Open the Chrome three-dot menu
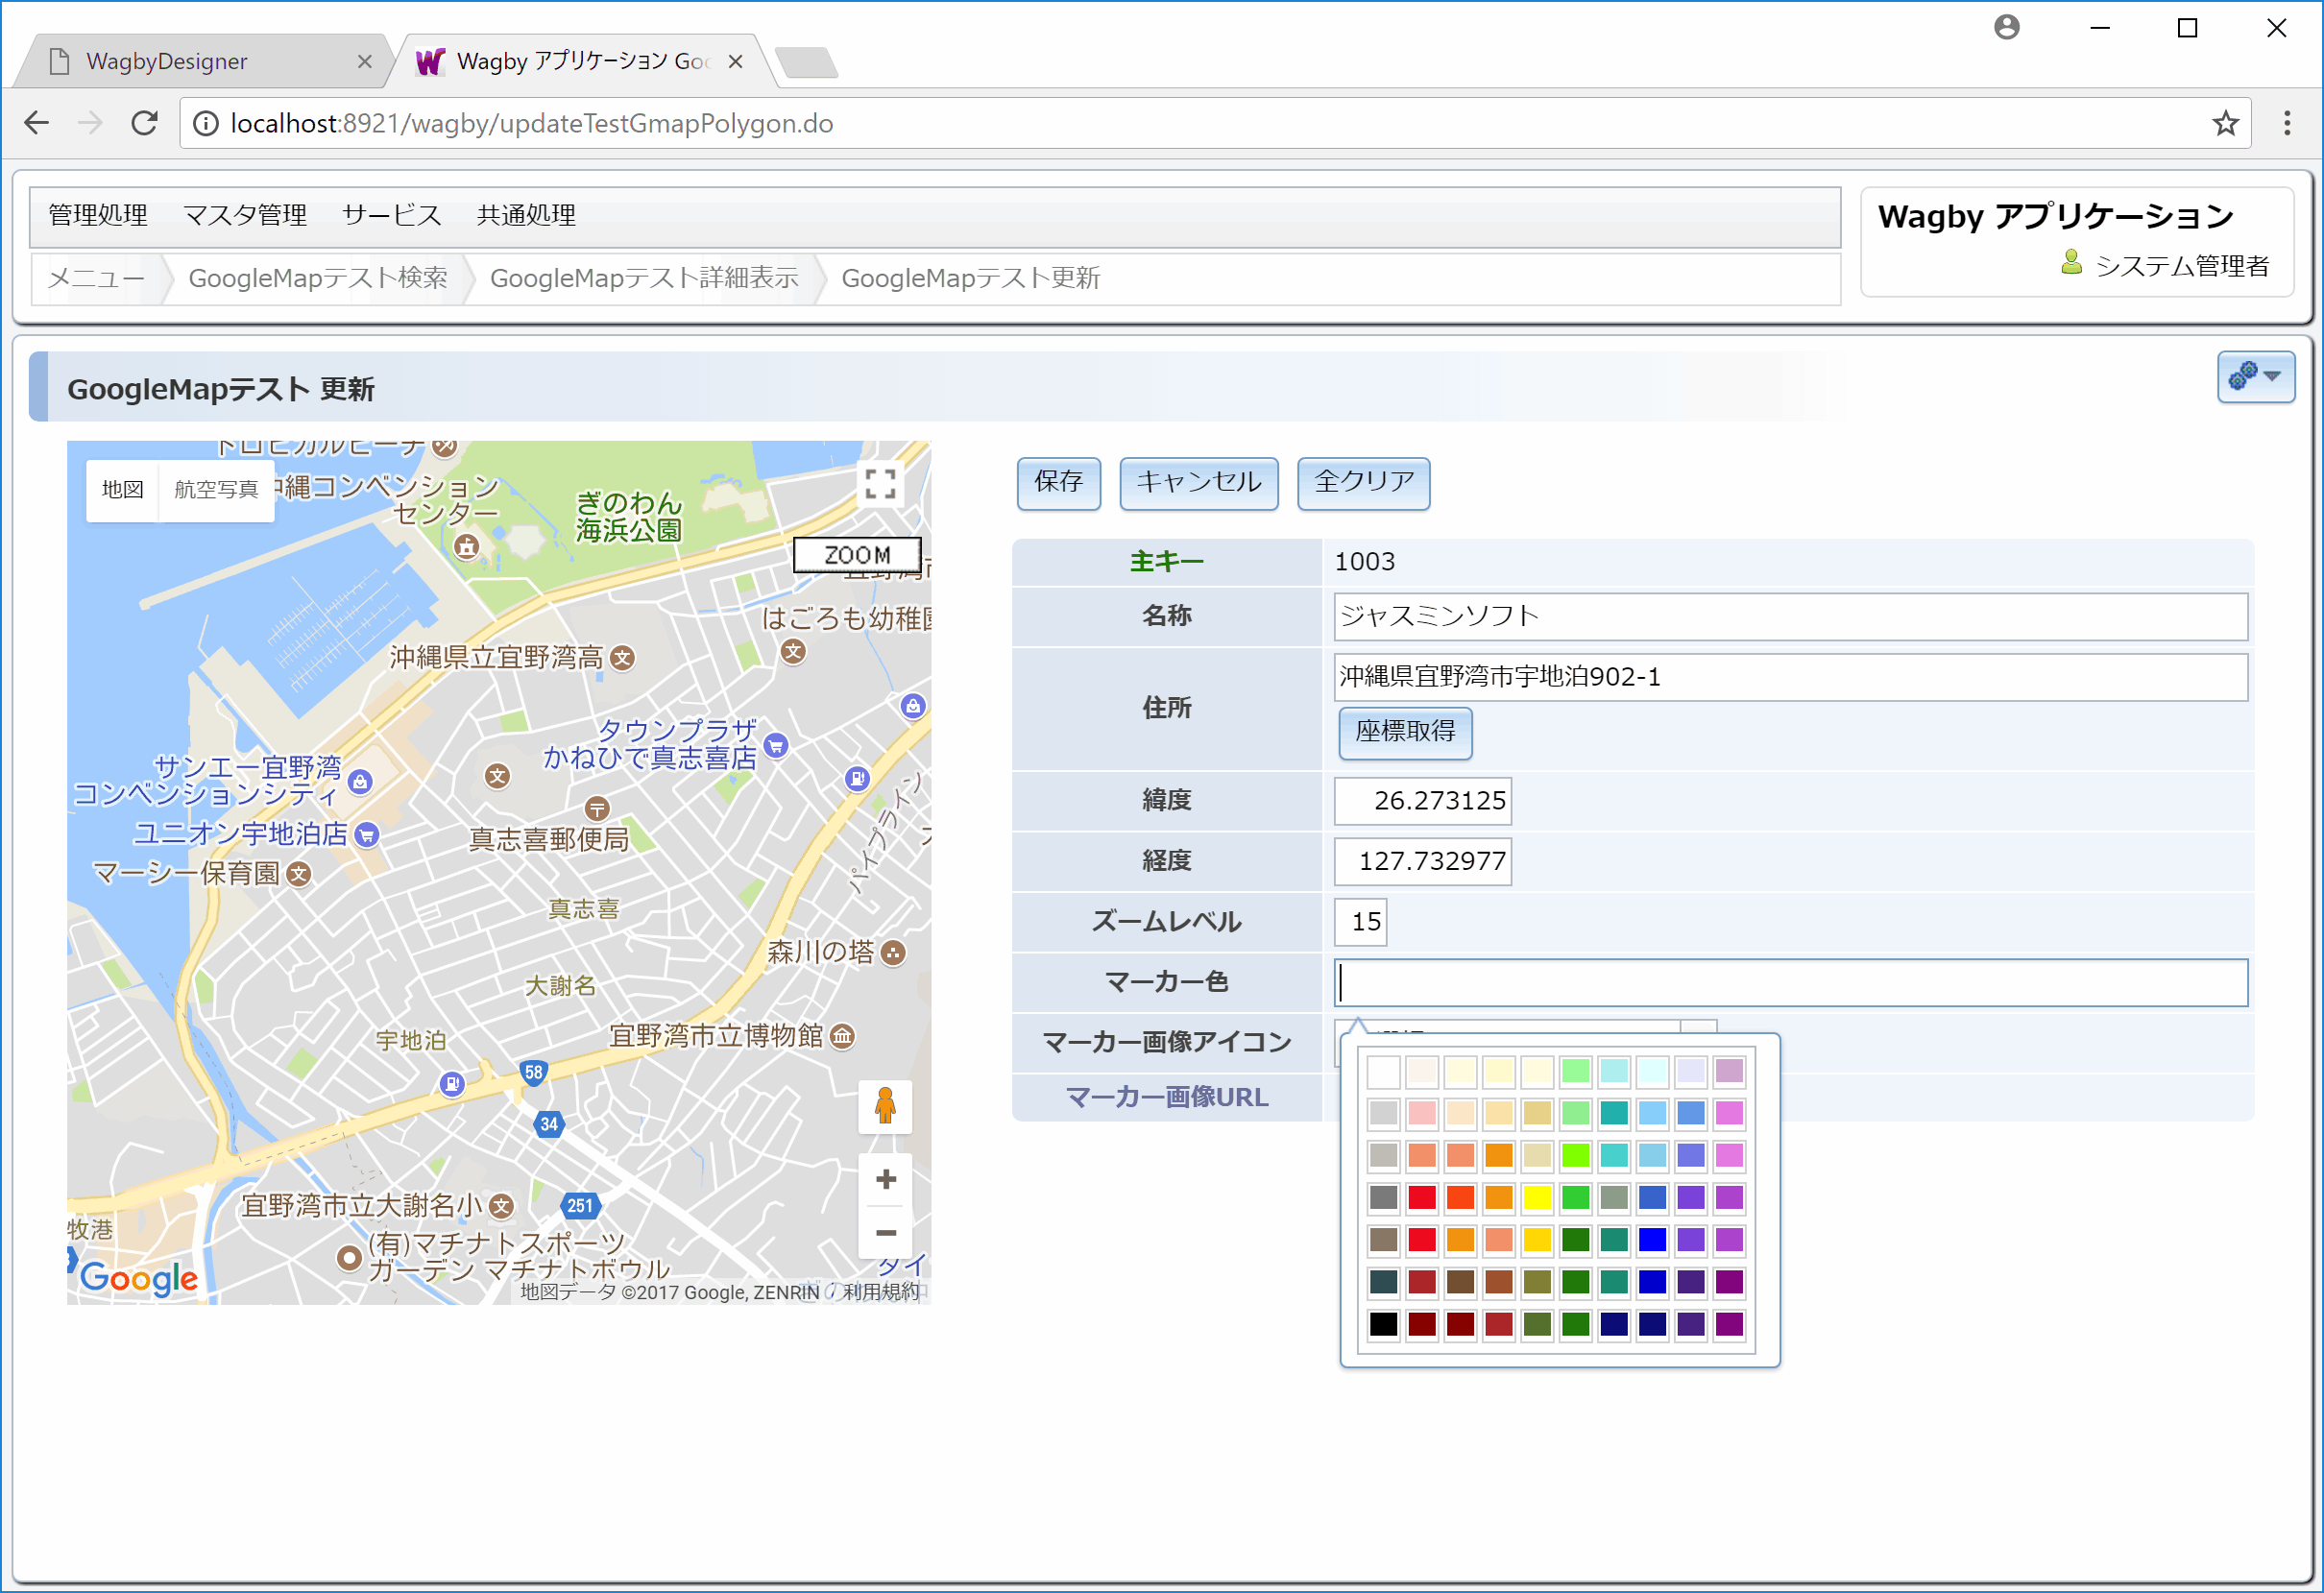 [2287, 123]
